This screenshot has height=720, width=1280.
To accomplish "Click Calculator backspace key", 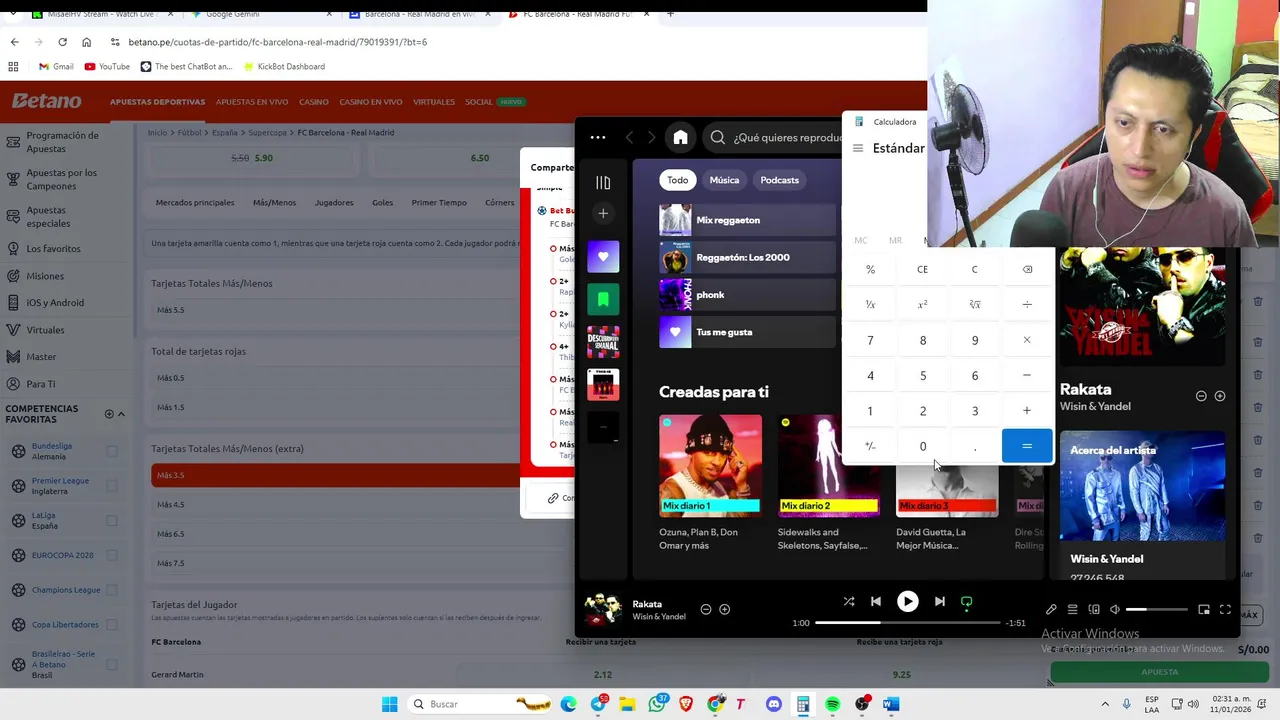I will (1027, 269).
